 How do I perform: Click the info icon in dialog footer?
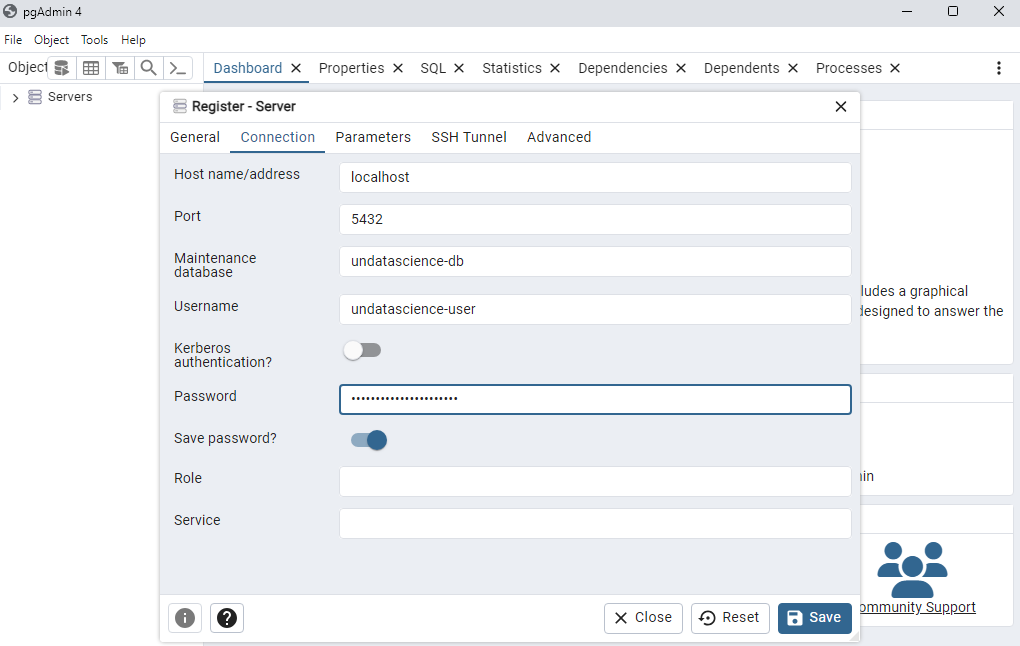coord(185,618)
